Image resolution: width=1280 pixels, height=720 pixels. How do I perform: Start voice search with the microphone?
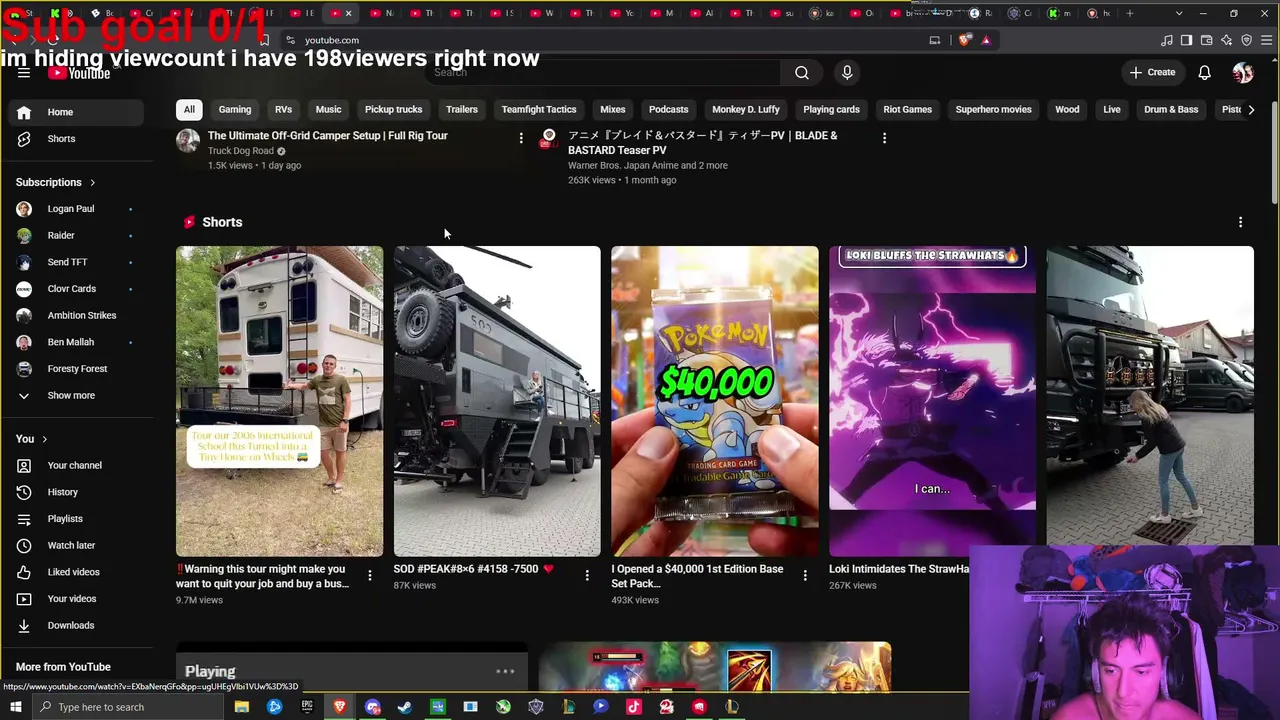coord(847,72)
